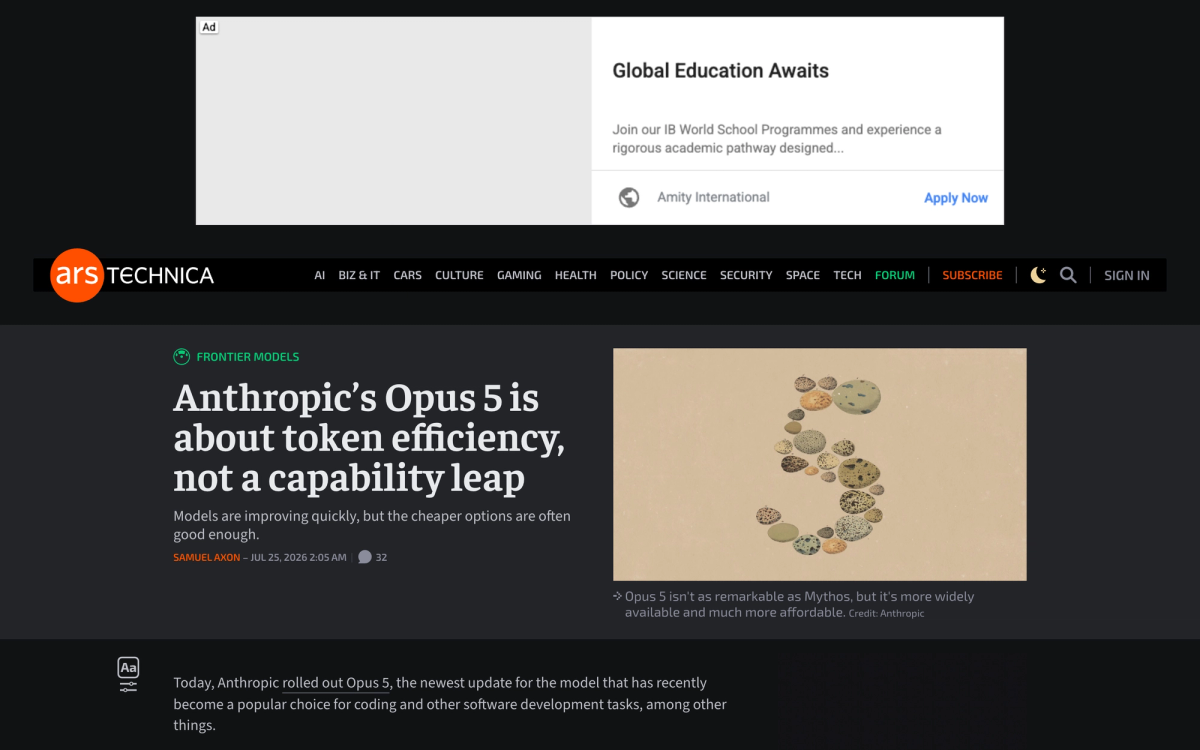Open the CULTURE section
Screen dimensions: 1200x750
click(459, 275)
